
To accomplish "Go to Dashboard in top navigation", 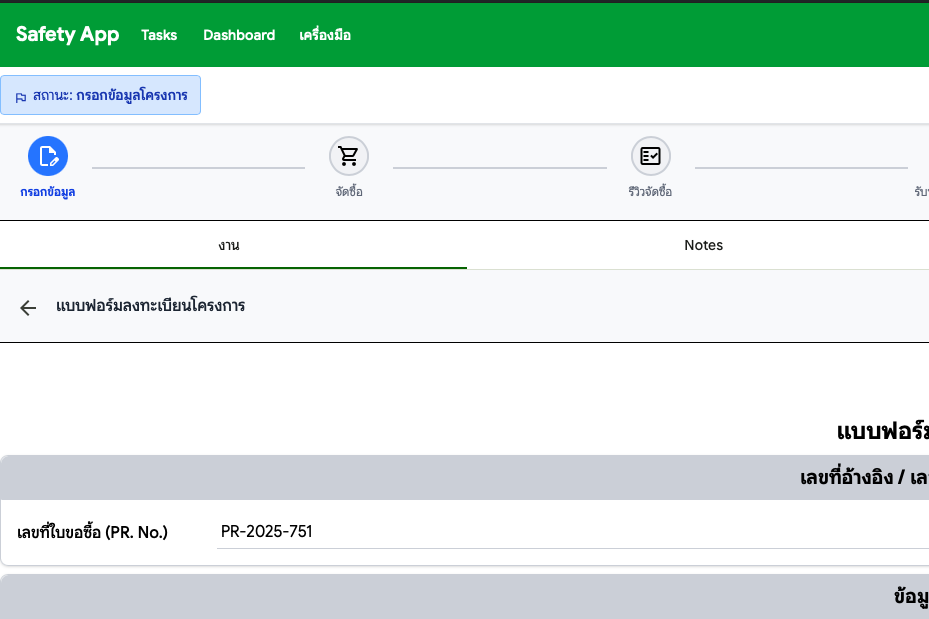I will (239, 35).
